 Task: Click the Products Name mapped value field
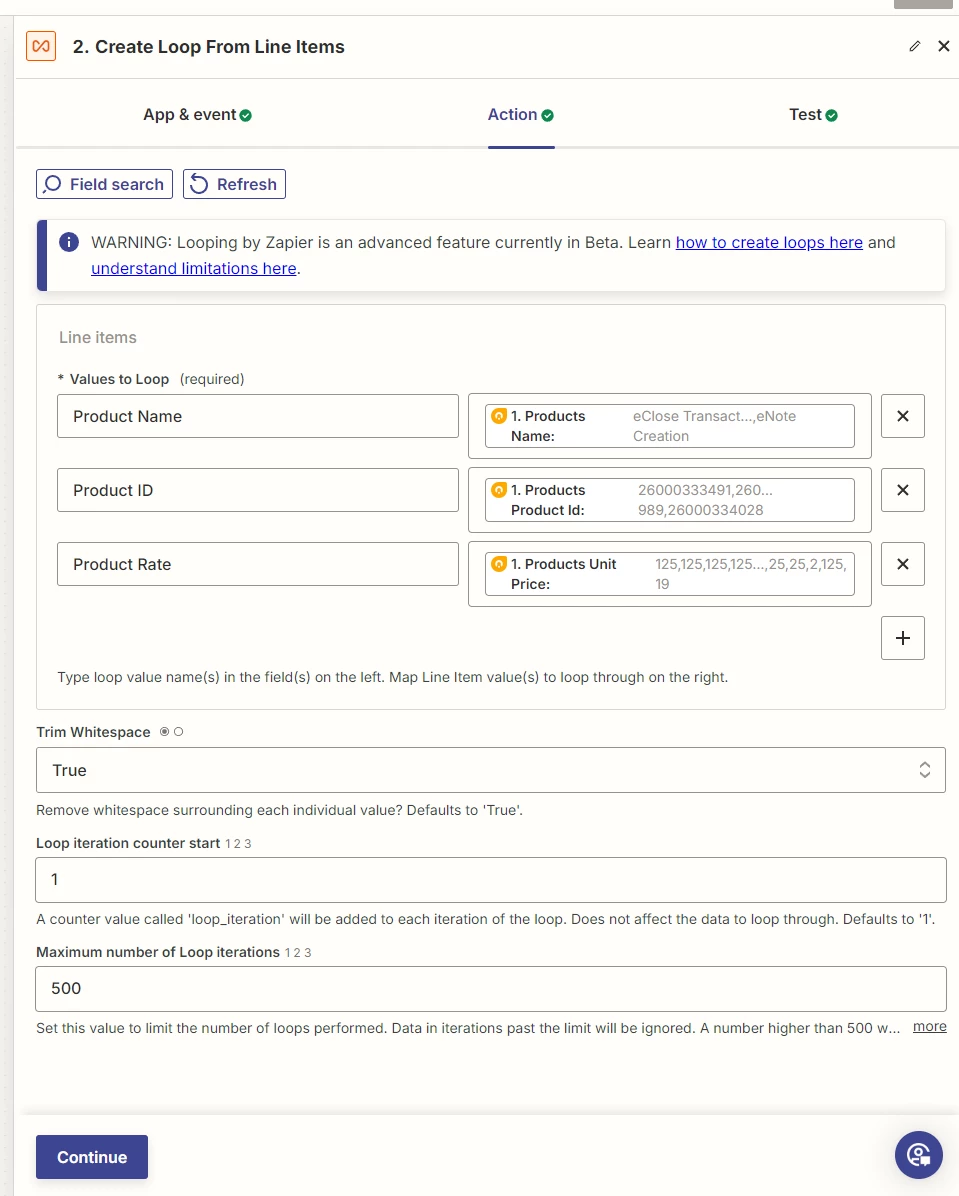coord(670,426)
